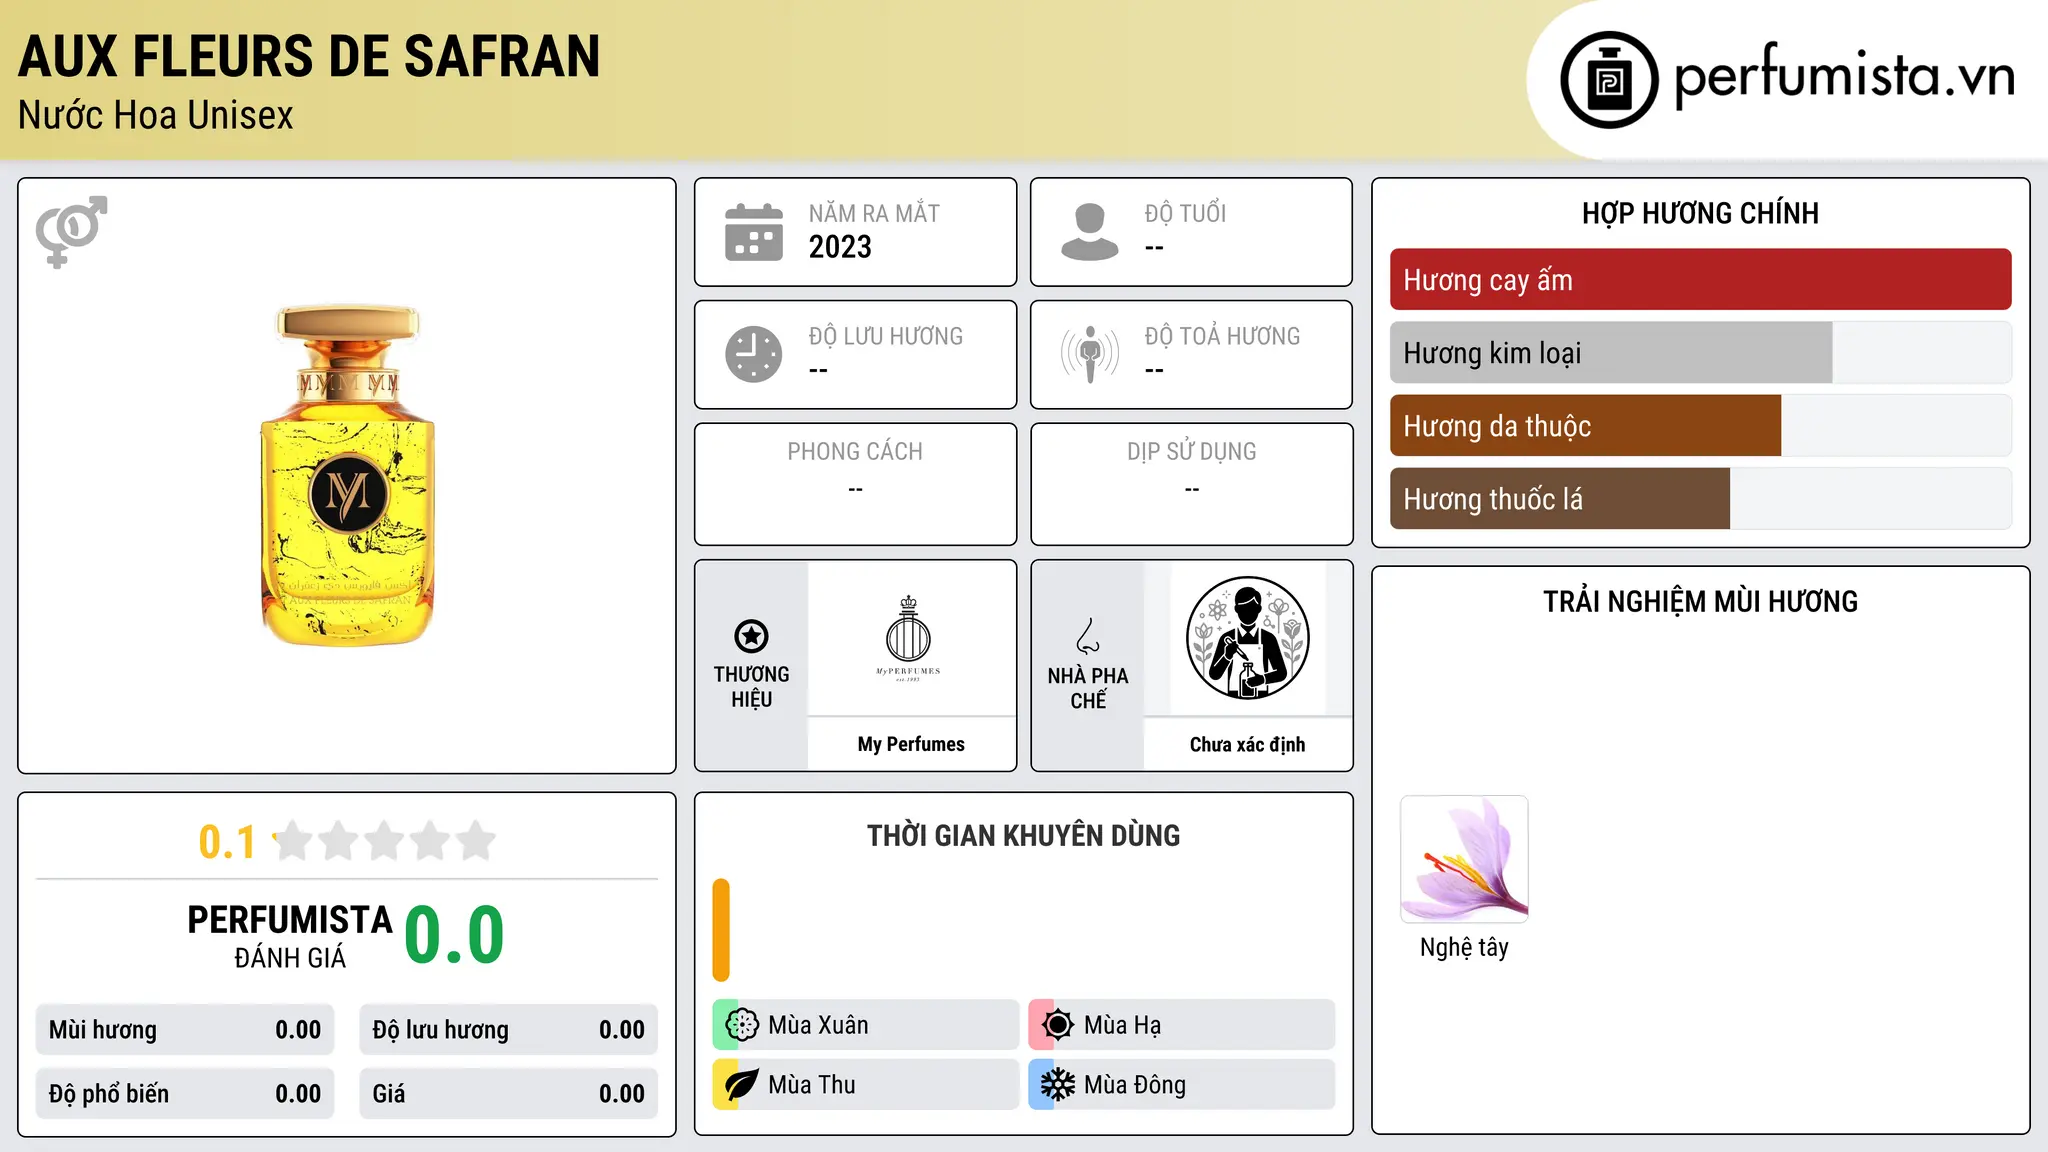Open the Nghệ tây saffron note image

point(1464,859)
